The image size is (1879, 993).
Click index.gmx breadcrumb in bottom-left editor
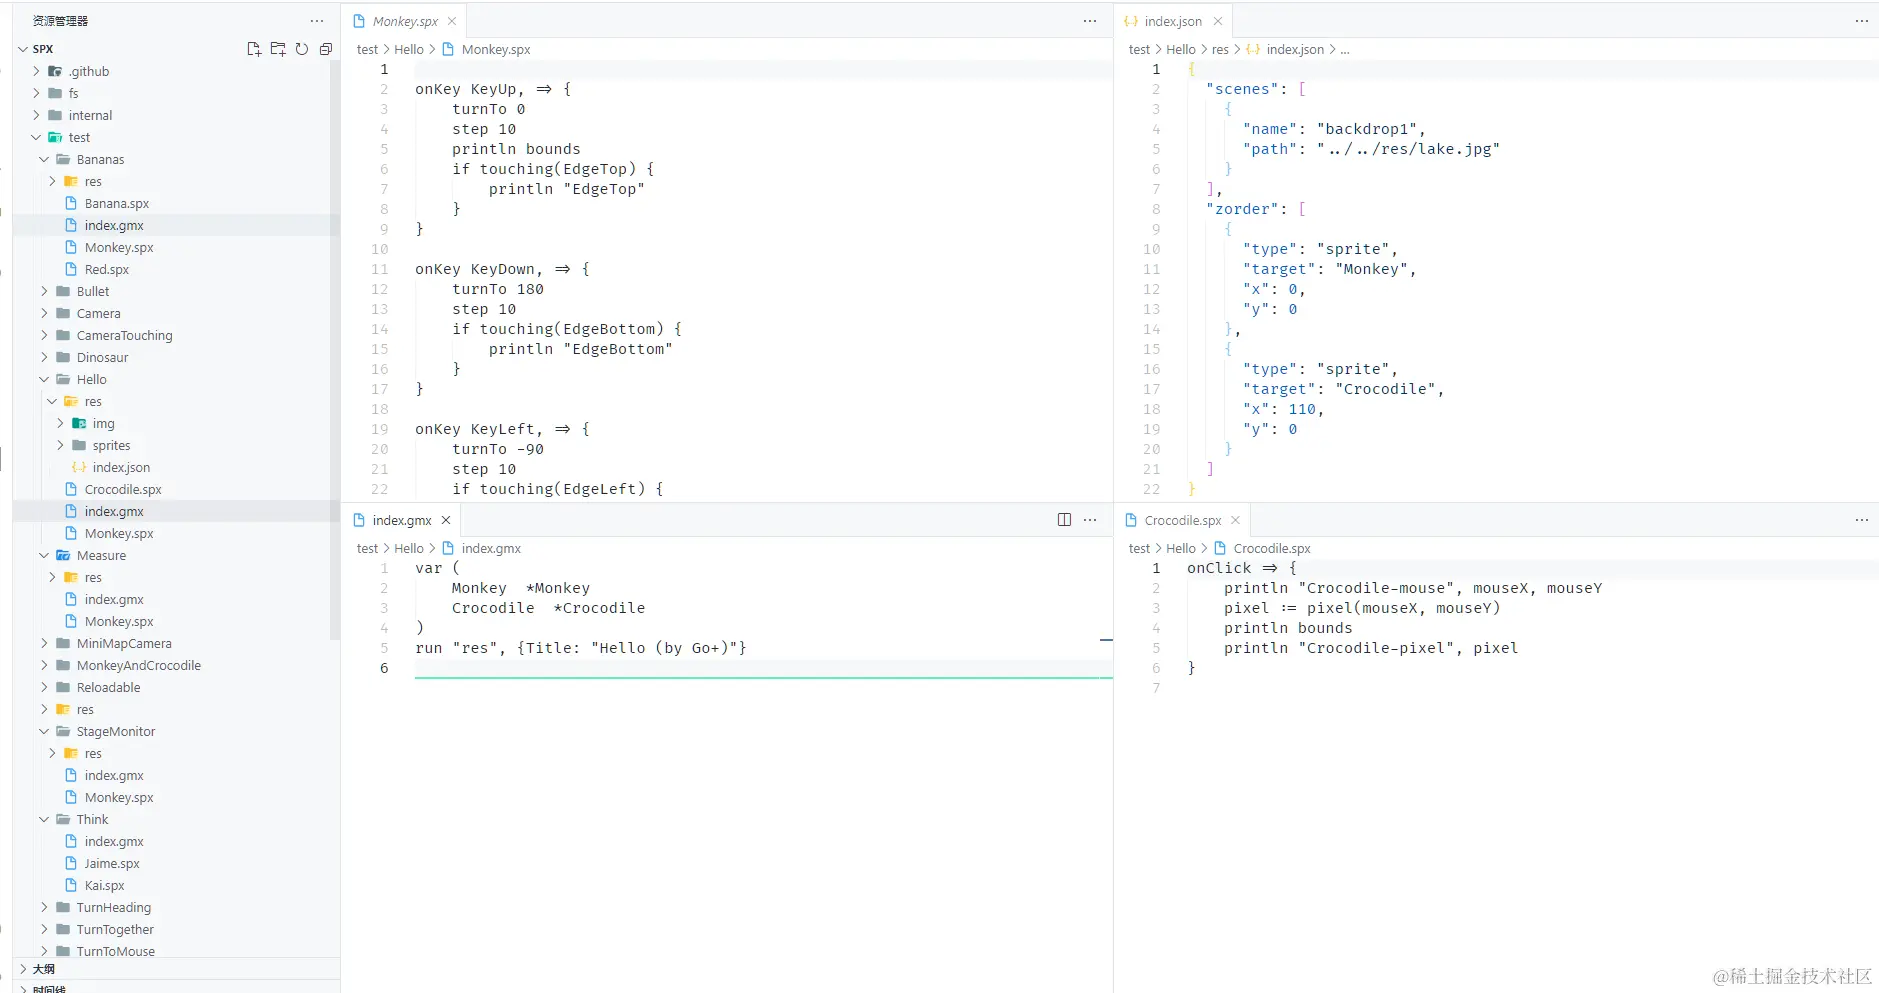click(x=491, y=548)
